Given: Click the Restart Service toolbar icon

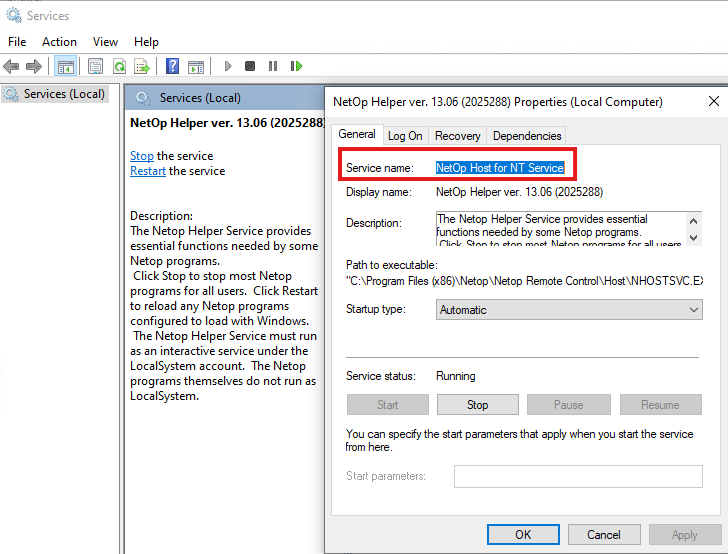Looking at the screenshot, I should click(x=296, y=66).
